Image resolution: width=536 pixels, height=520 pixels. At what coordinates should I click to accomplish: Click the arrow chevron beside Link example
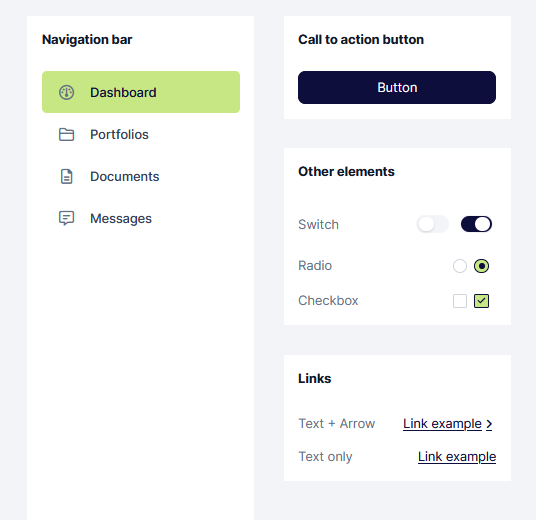[x=489, y=424]
